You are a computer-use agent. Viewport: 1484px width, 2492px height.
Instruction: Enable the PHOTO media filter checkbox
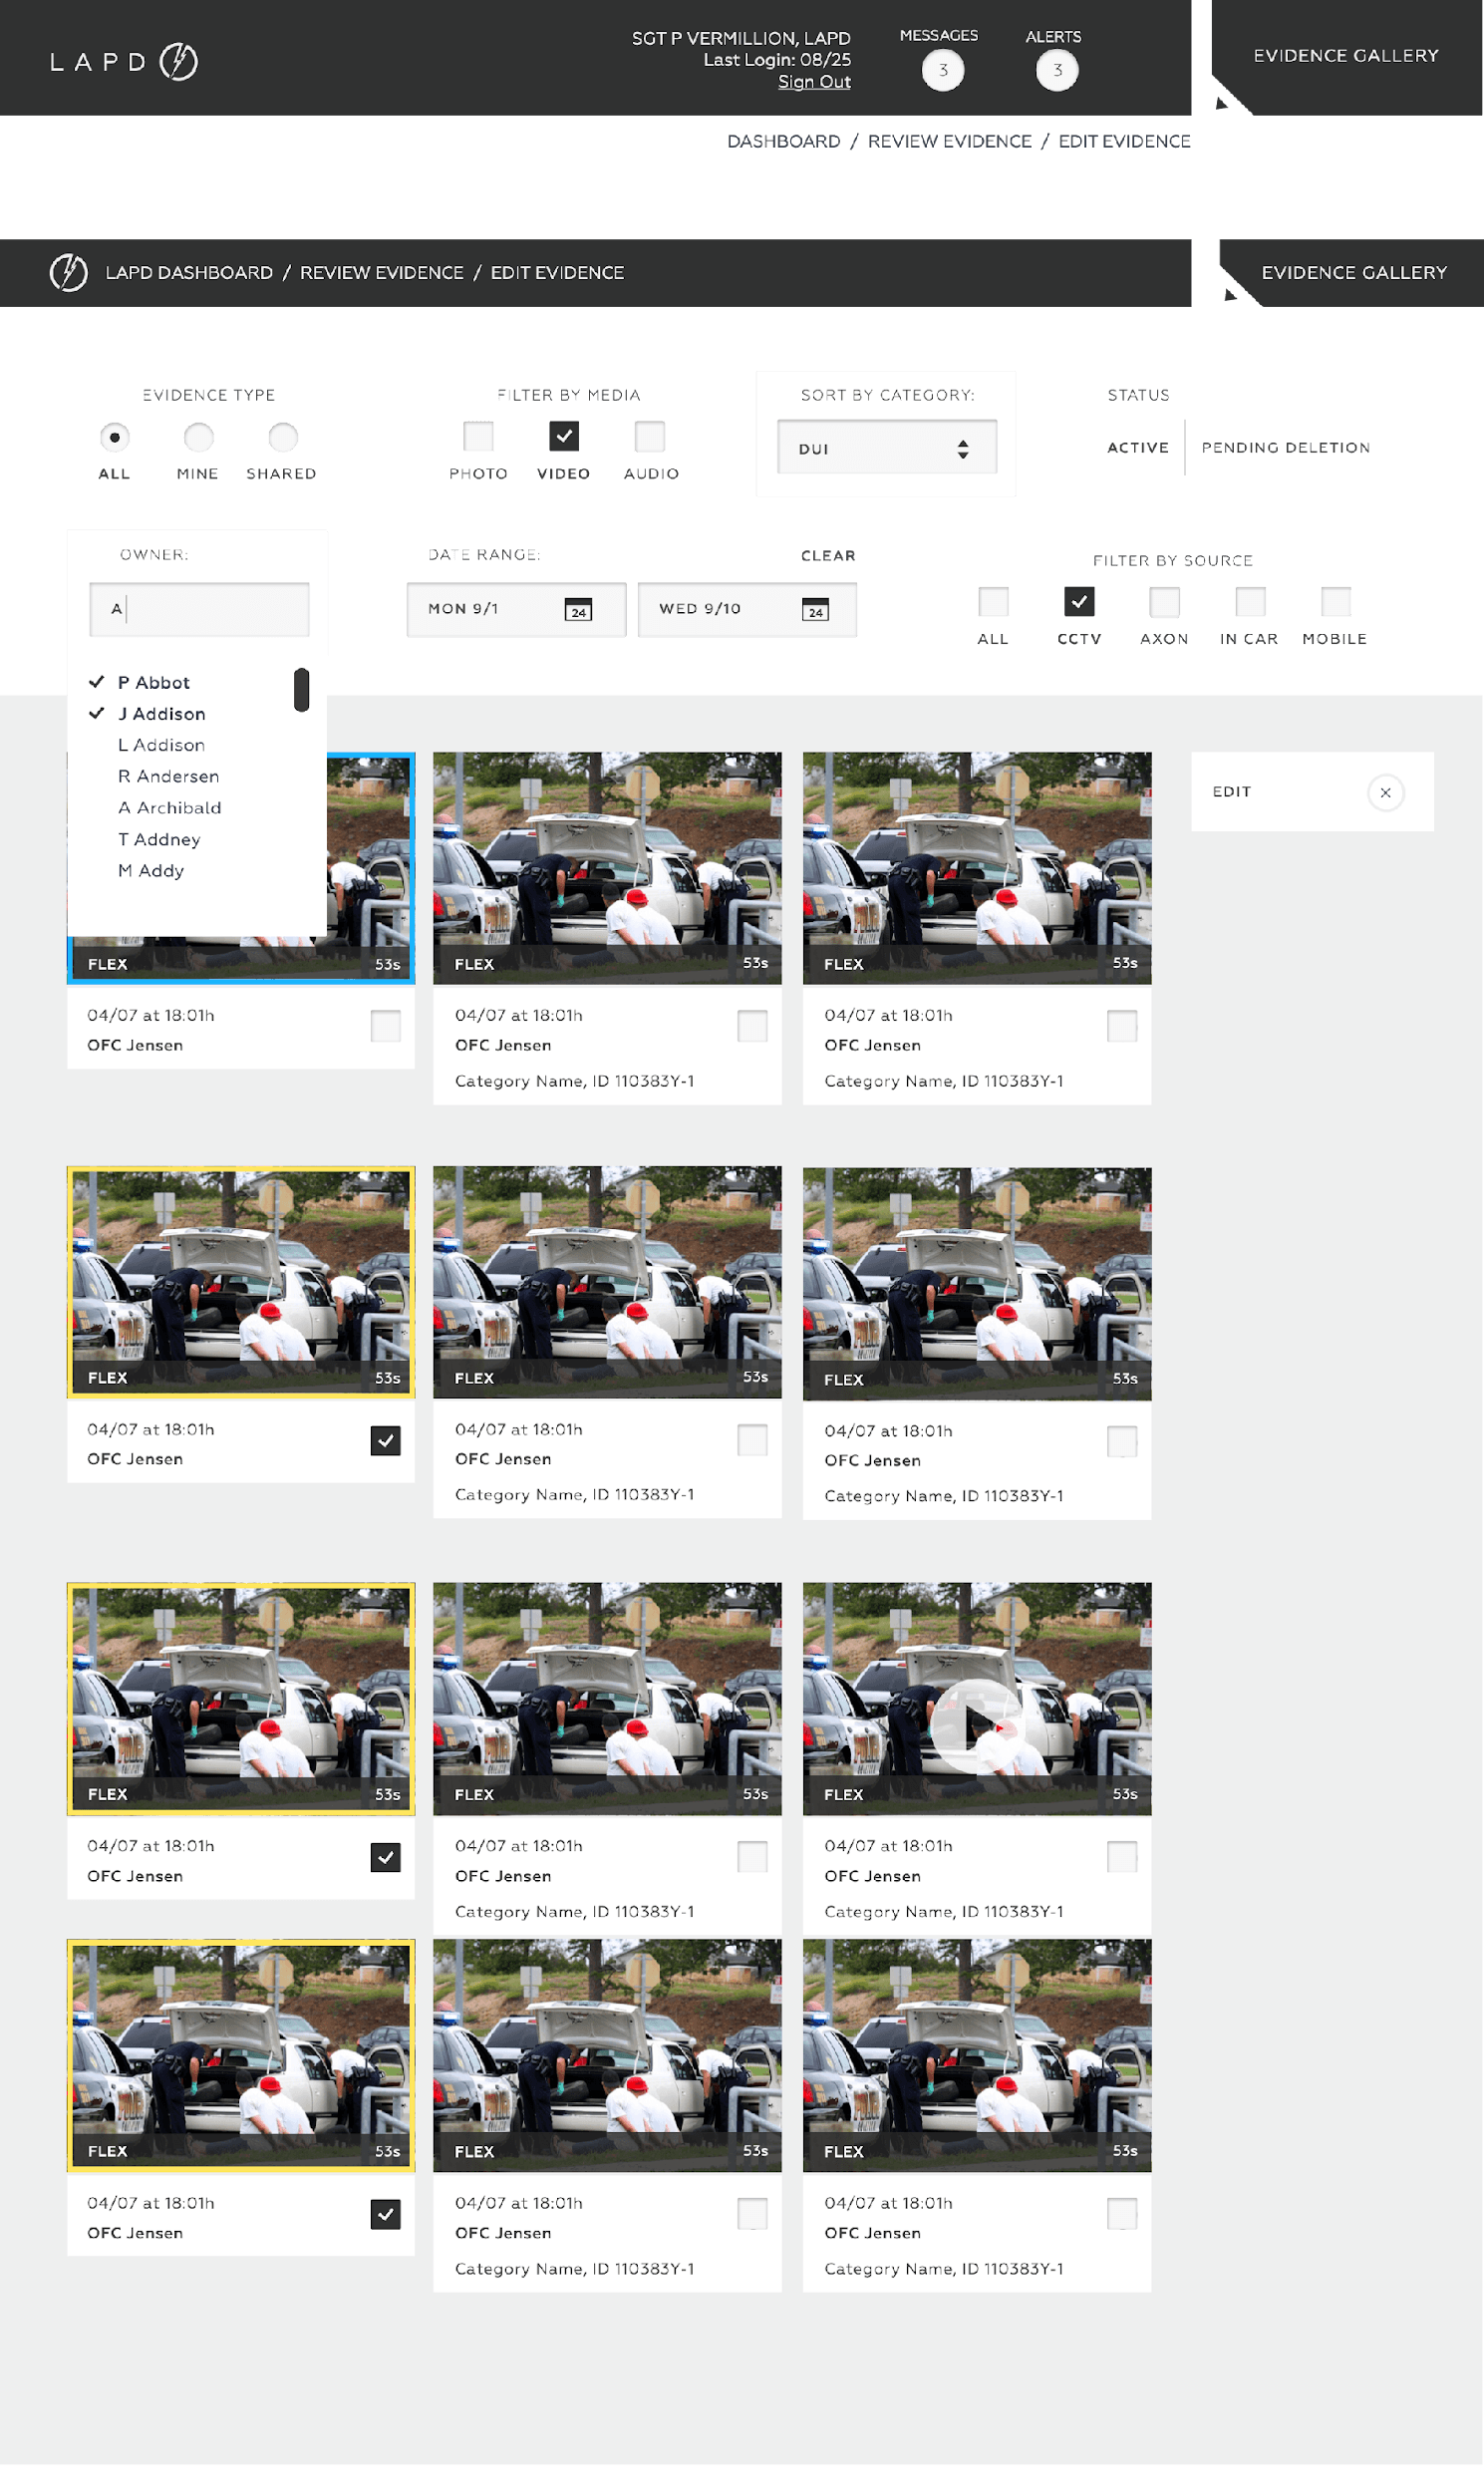click(x=478, y=436)
